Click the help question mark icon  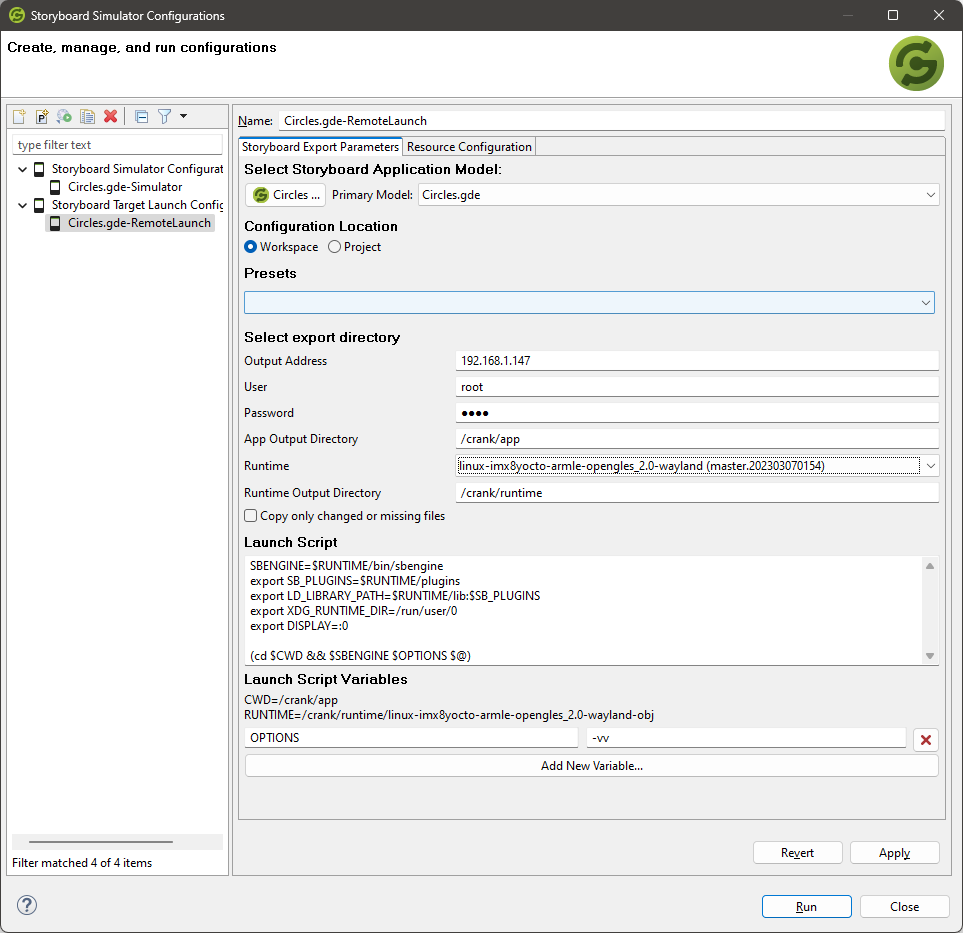tap(27, 905)
